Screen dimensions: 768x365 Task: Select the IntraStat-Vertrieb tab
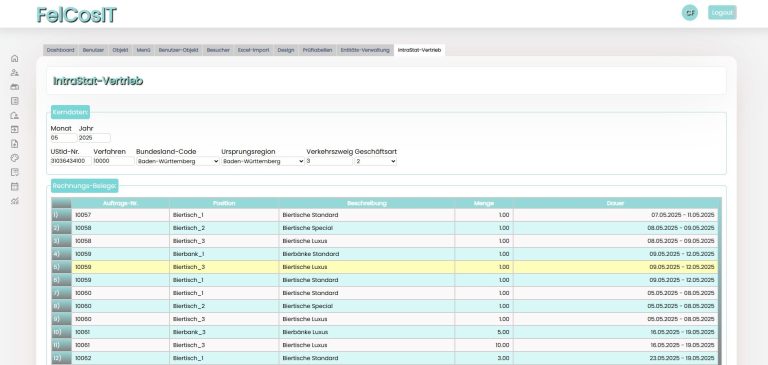[419, 50]
